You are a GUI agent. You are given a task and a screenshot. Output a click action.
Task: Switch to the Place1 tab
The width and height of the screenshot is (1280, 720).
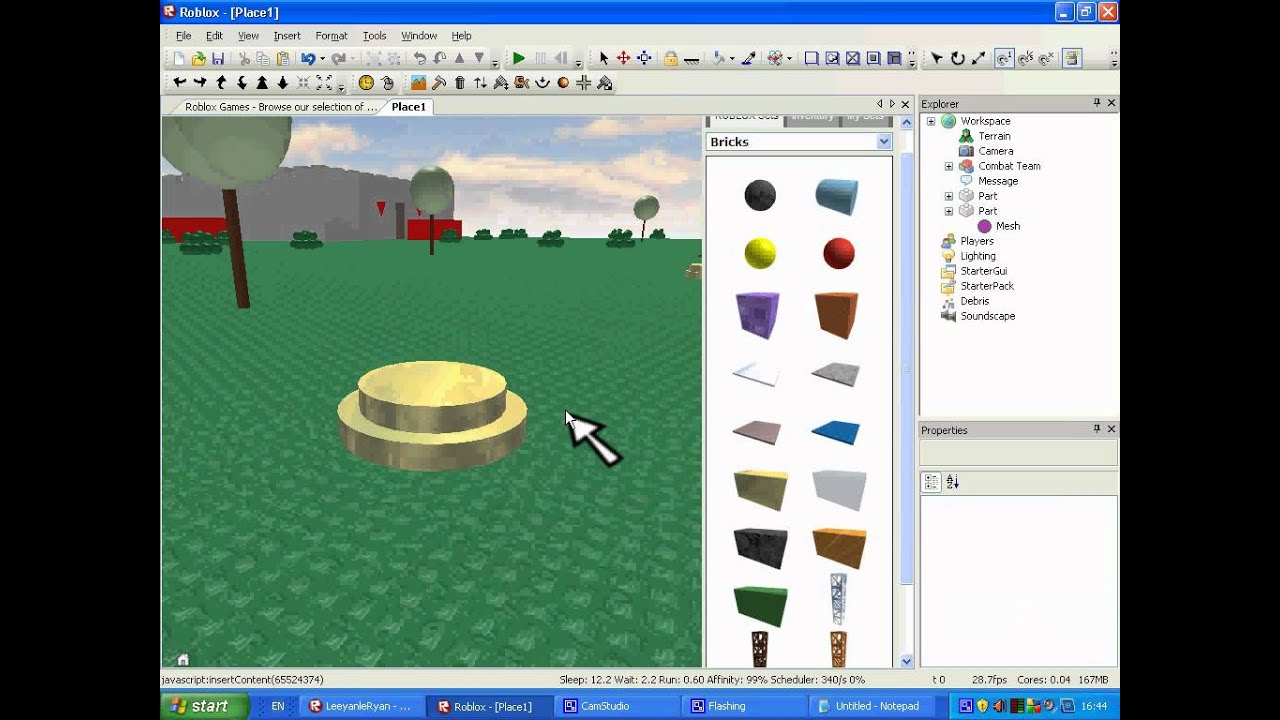click(x=408, y=107)
